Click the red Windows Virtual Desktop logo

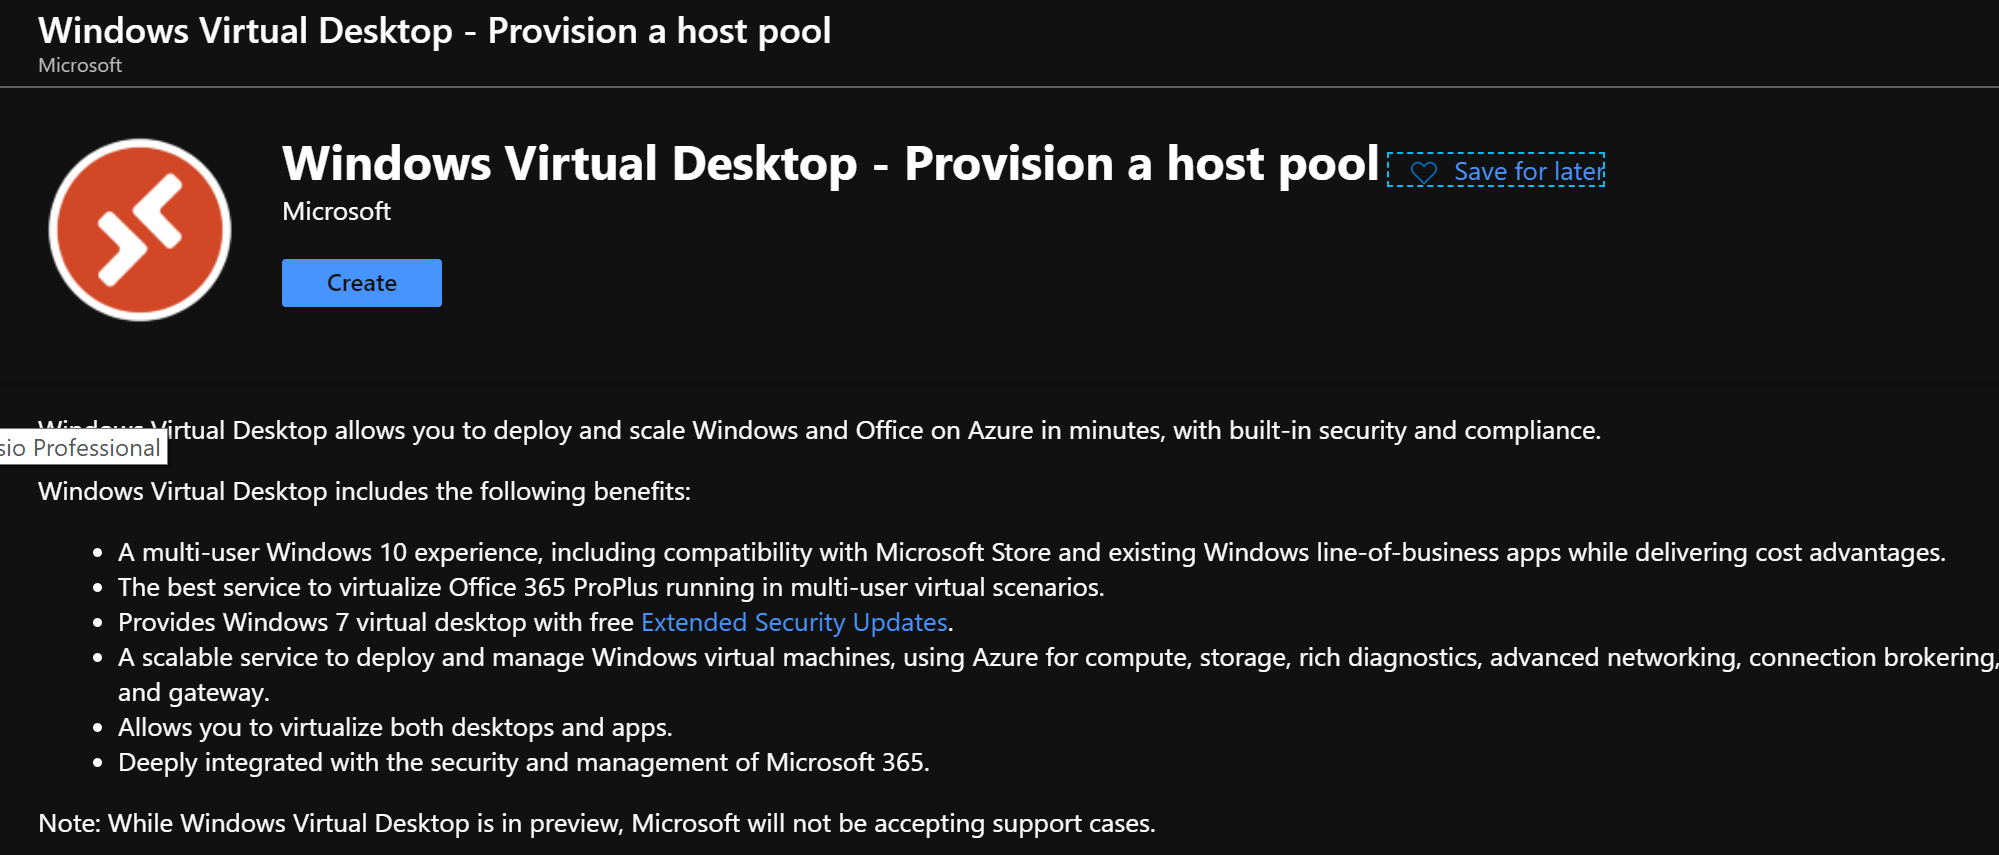(140, 230)
